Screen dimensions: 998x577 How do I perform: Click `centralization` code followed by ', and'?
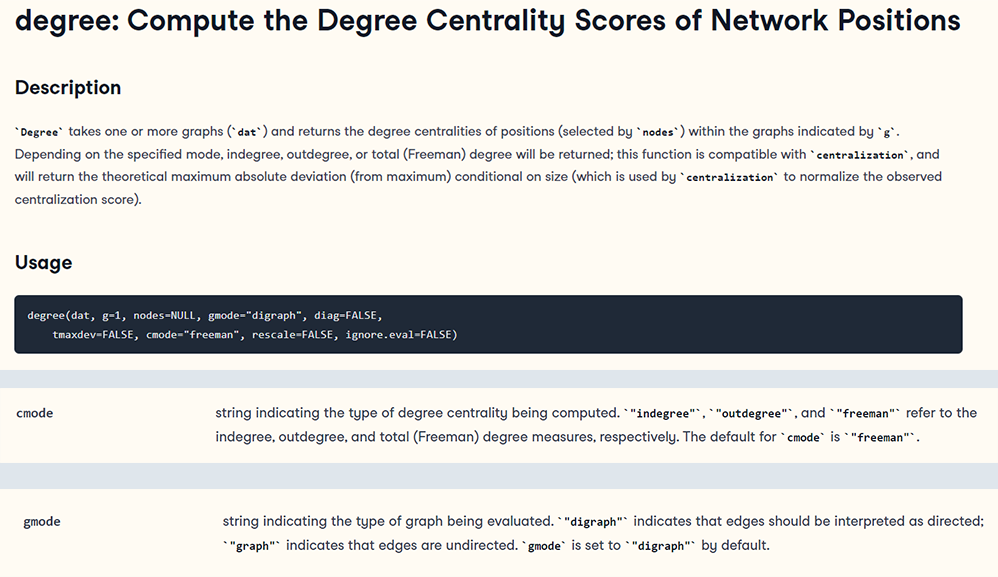click(860, 155)
